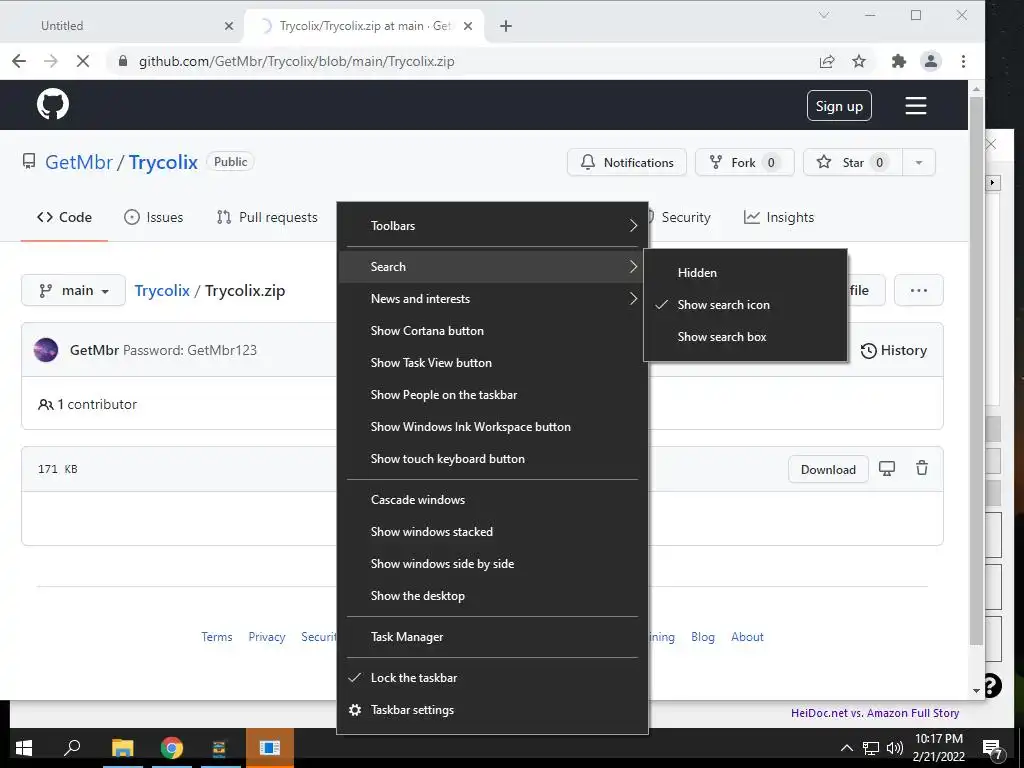Choose Show windows side by side
Image resolution: width=1024 pixels, height=768 pixels.
click(492, 564)
